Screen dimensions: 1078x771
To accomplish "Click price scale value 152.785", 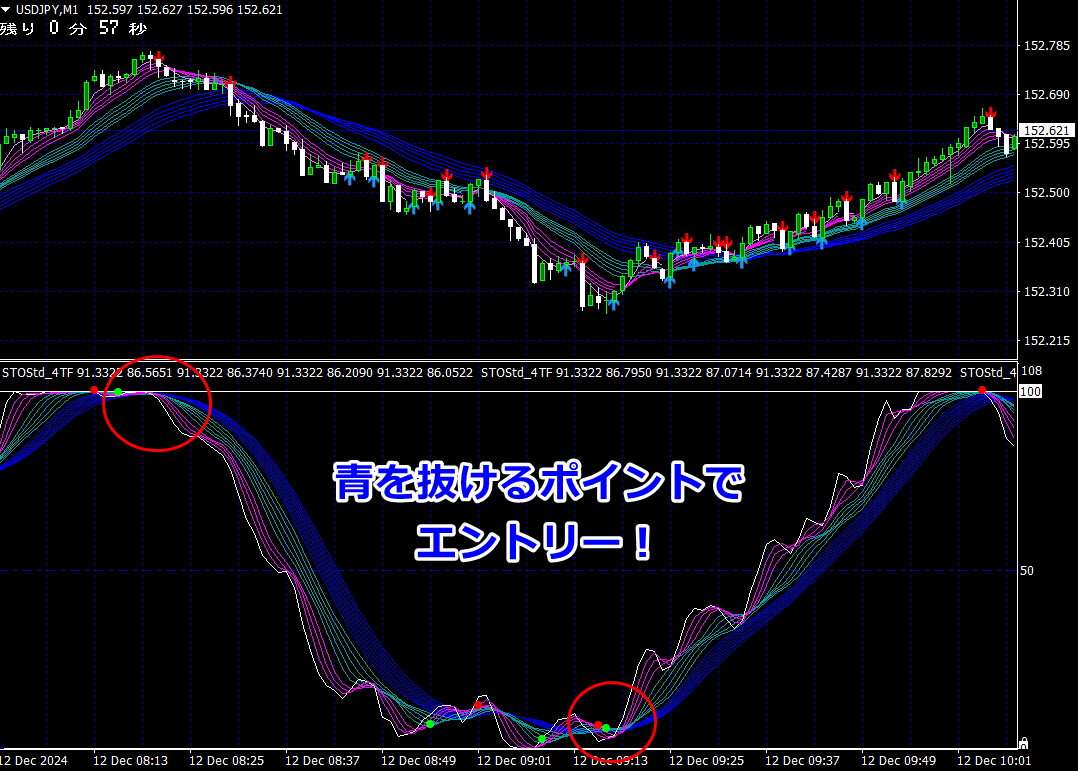I will [1046, 46].
